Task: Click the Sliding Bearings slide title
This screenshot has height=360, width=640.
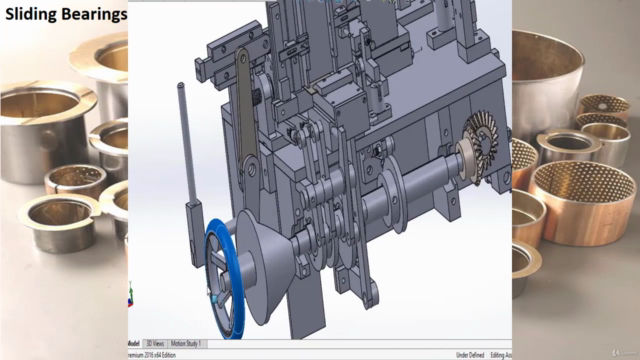Action: [x=66, y=14]
